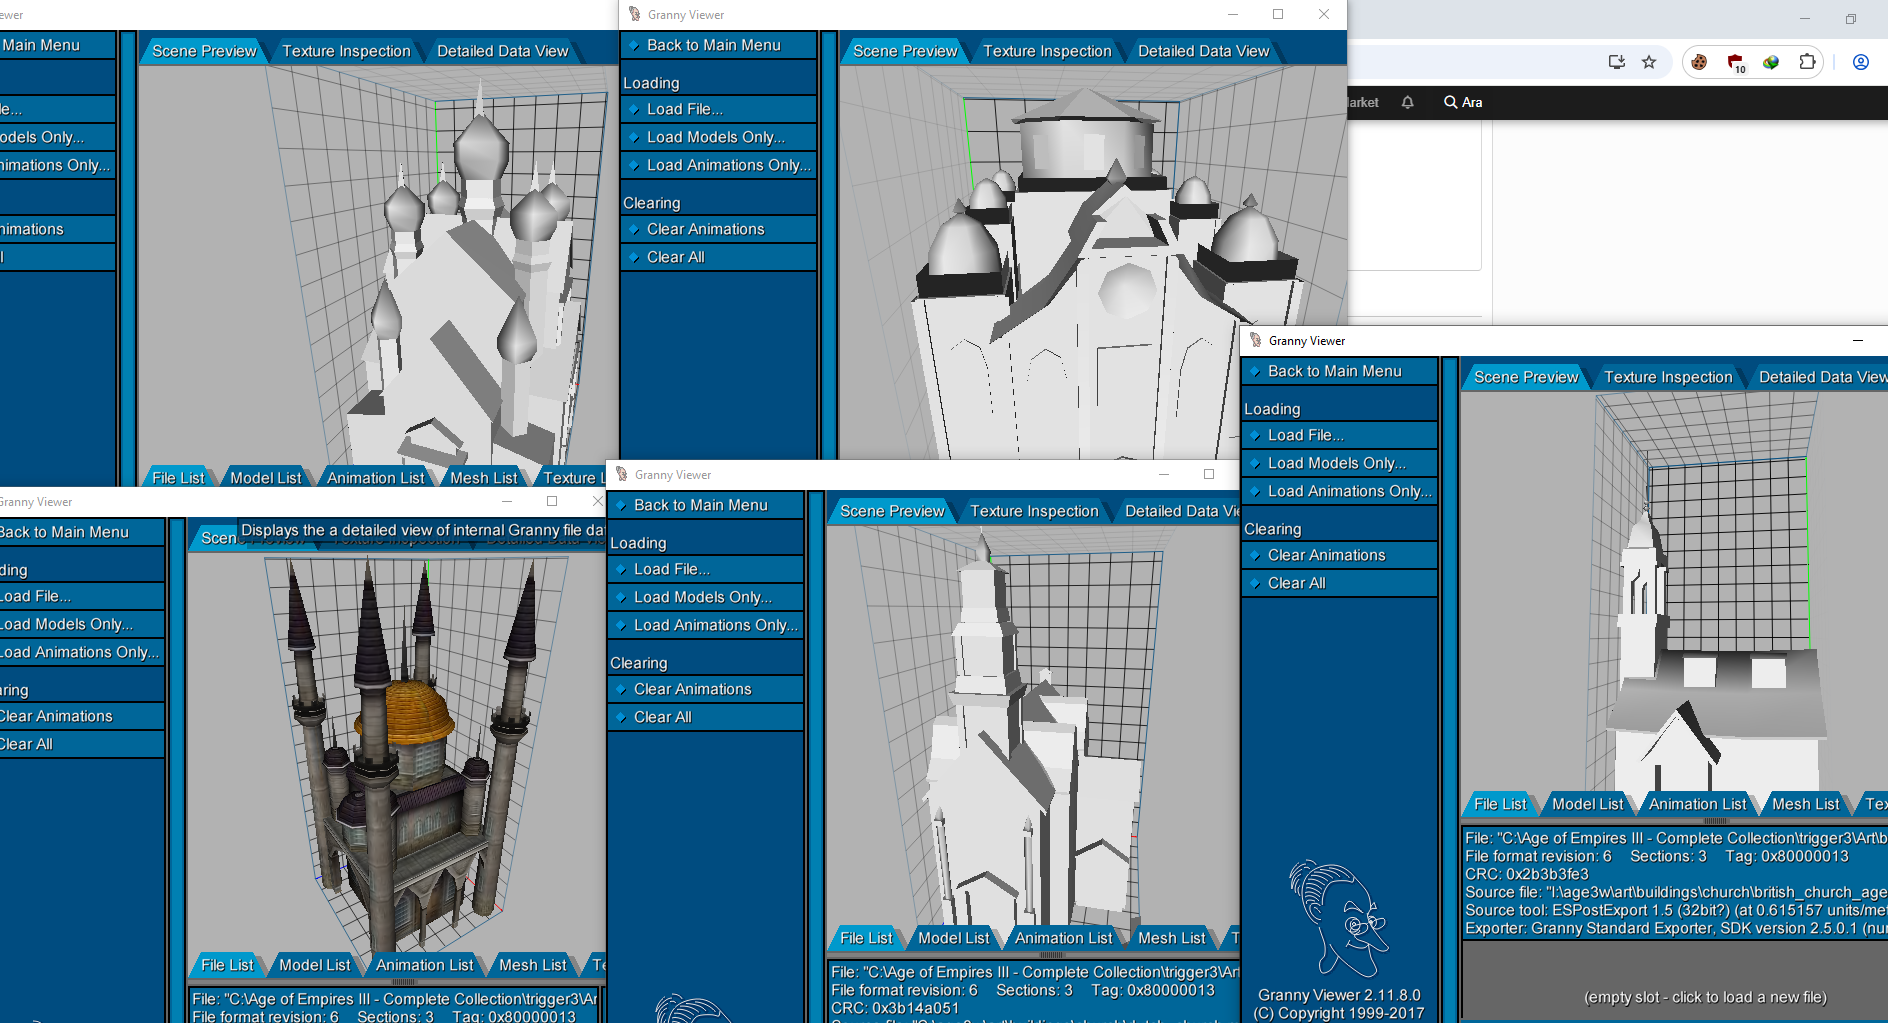This screenshot has width=1888, height=1023.
Task: Select File List tab in onion-dome church window
Action: point(178,478)
